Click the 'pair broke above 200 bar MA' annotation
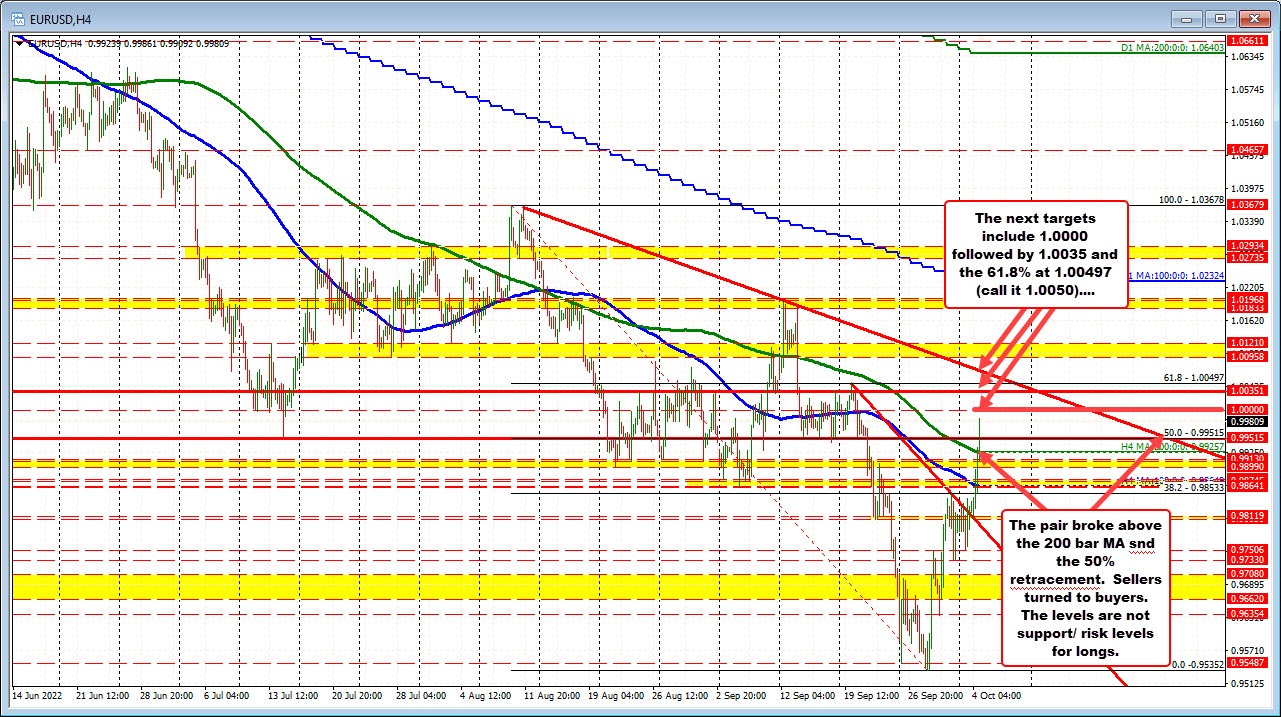The image size is (1281, 717). point(1086,590)
